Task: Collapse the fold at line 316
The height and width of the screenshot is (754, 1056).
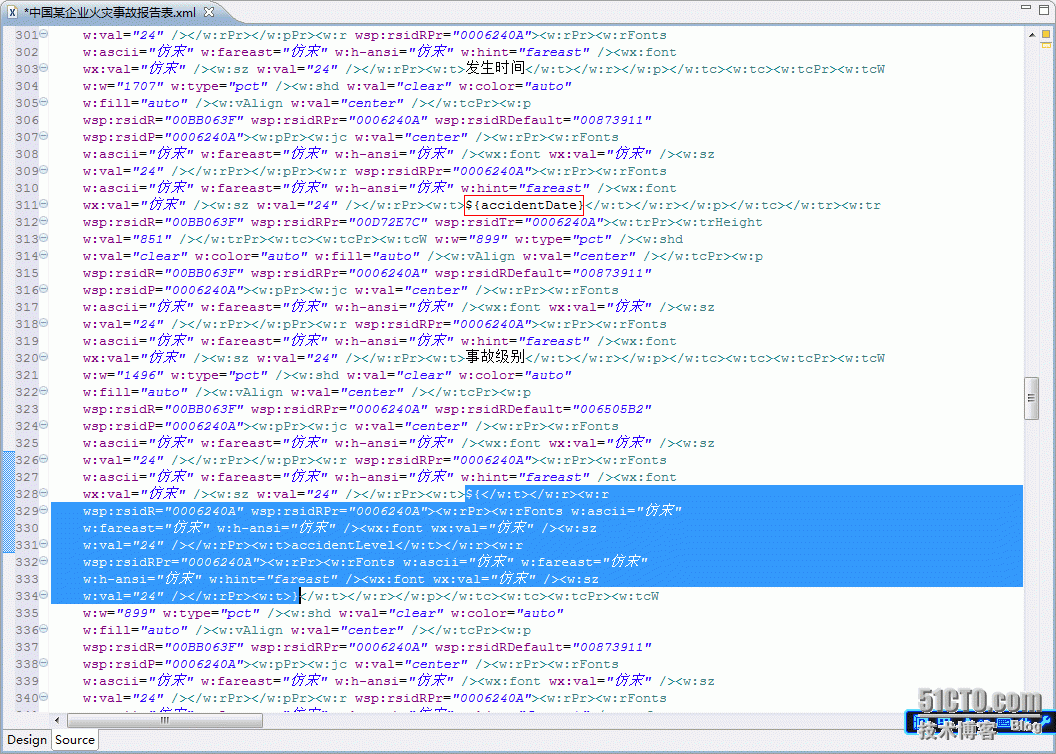Action: click(x=44, y=289)
